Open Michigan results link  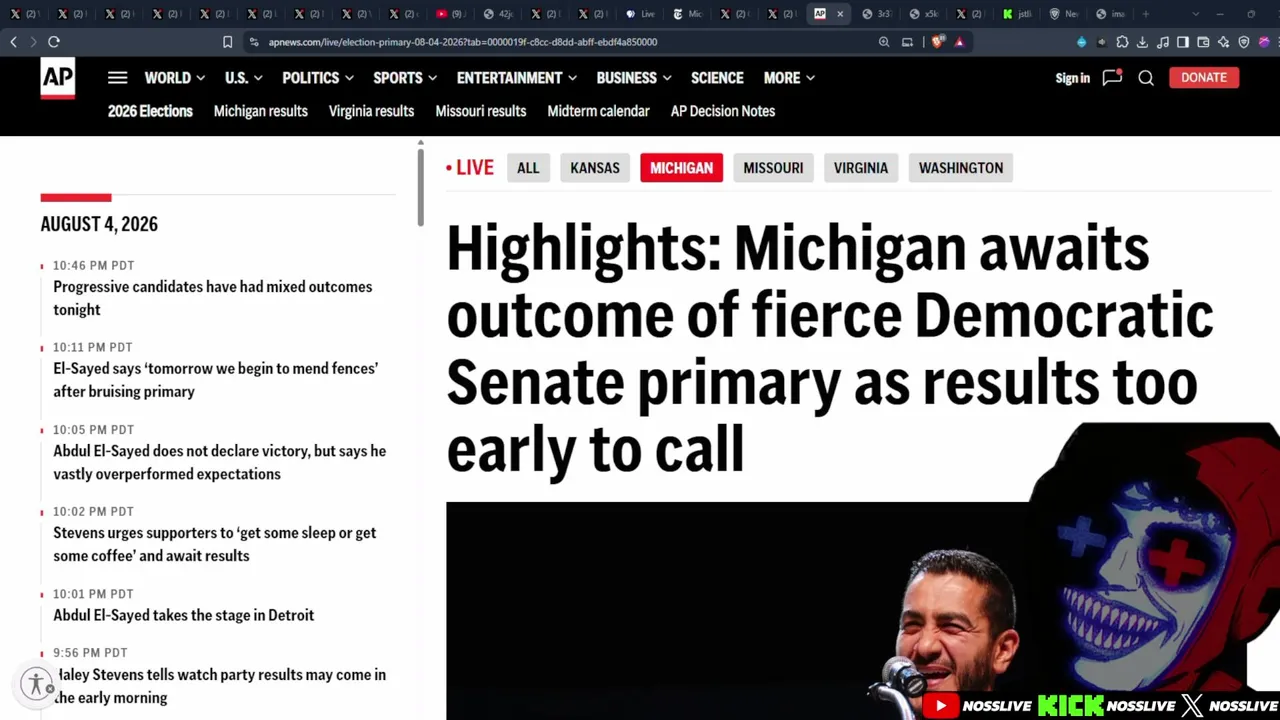pyautogui.click(x=261, y=111)
